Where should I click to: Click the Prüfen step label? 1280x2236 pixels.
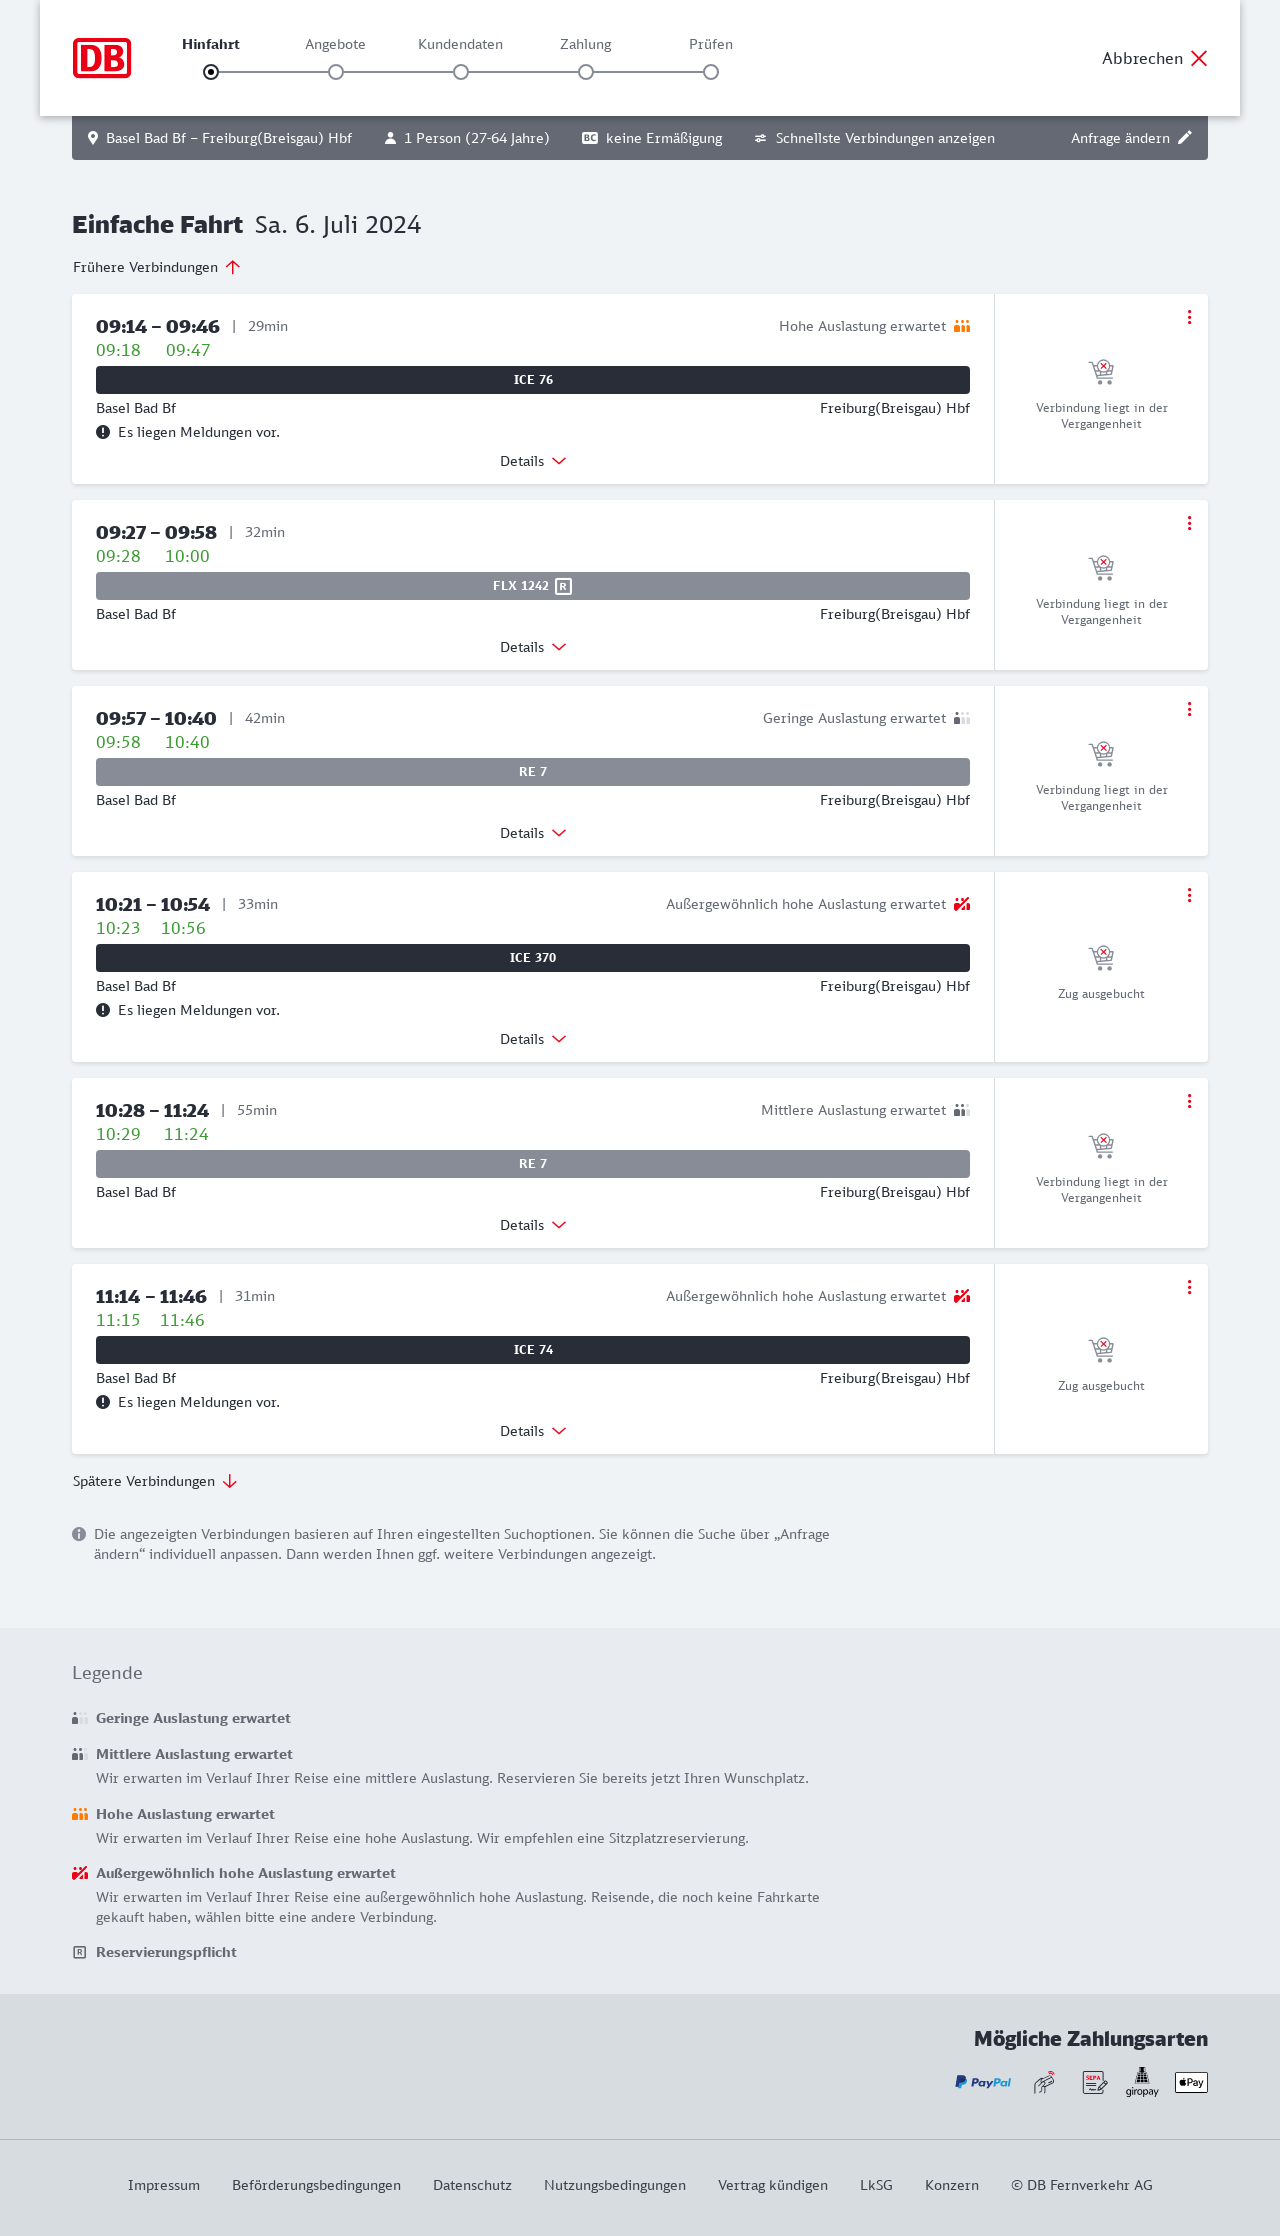(x=711, y=44)
